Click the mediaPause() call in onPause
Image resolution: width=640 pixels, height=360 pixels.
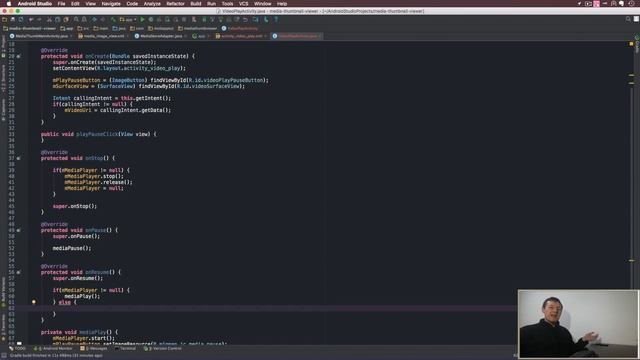tap(72, 248)
